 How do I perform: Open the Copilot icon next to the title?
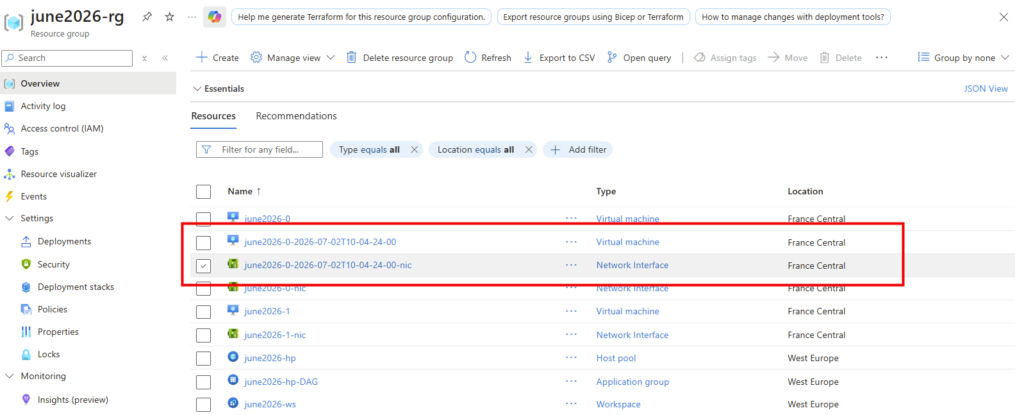click(x=214, y=17)
